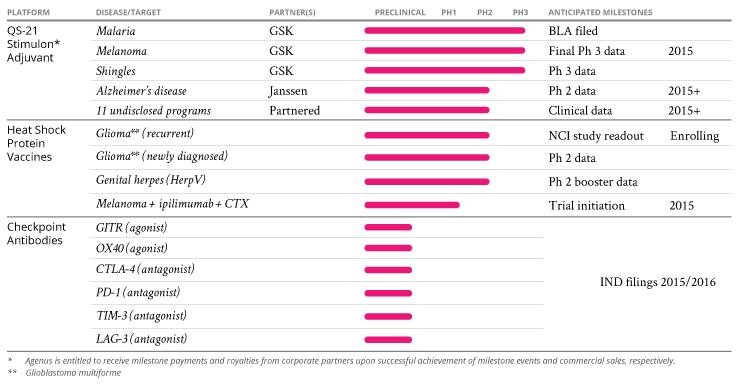Select Heat Shock Protein Vaccines label
Screen dimensions: 740x389
(36, 144)
